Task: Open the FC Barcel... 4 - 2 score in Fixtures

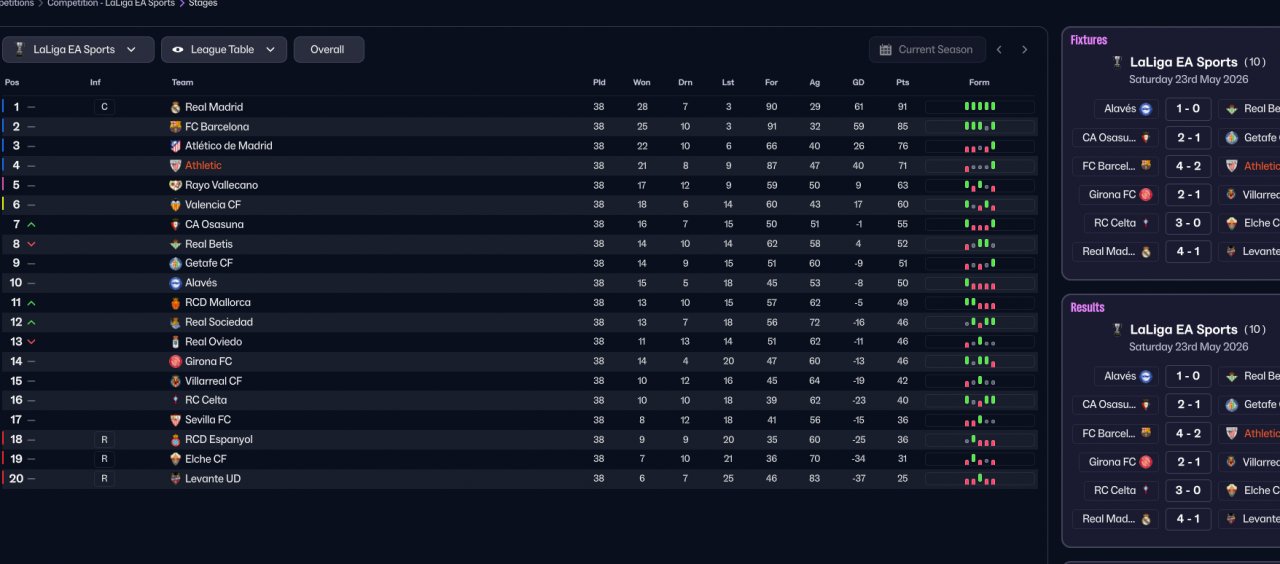Action: [x=1188, y=166]
